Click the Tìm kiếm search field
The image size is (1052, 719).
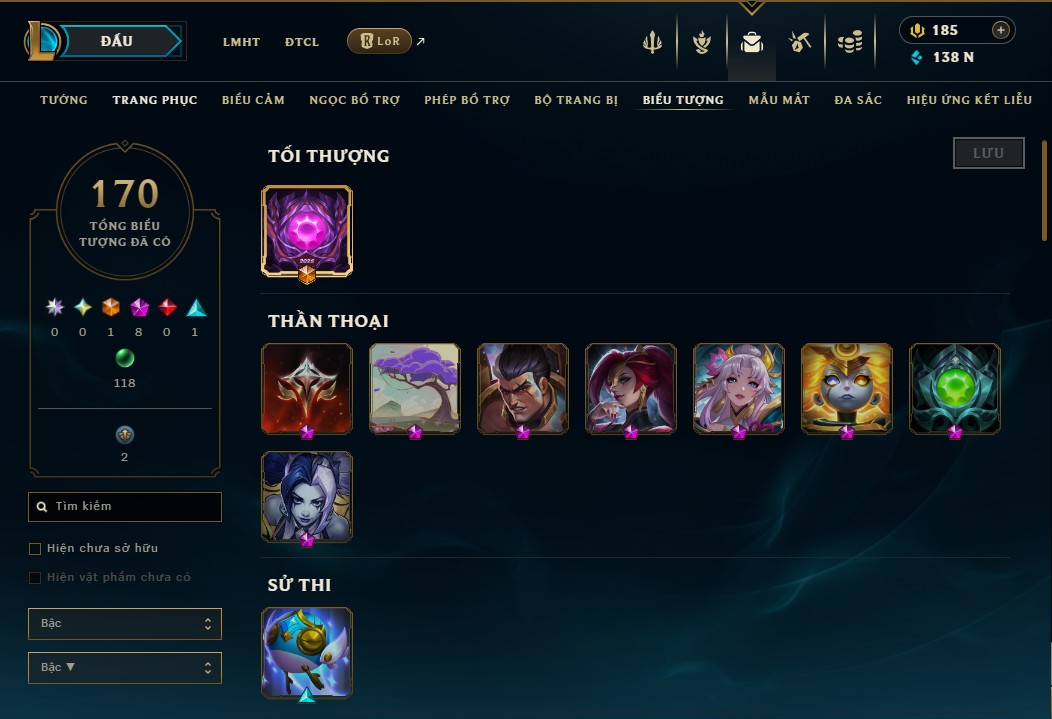tap(125, 506)
